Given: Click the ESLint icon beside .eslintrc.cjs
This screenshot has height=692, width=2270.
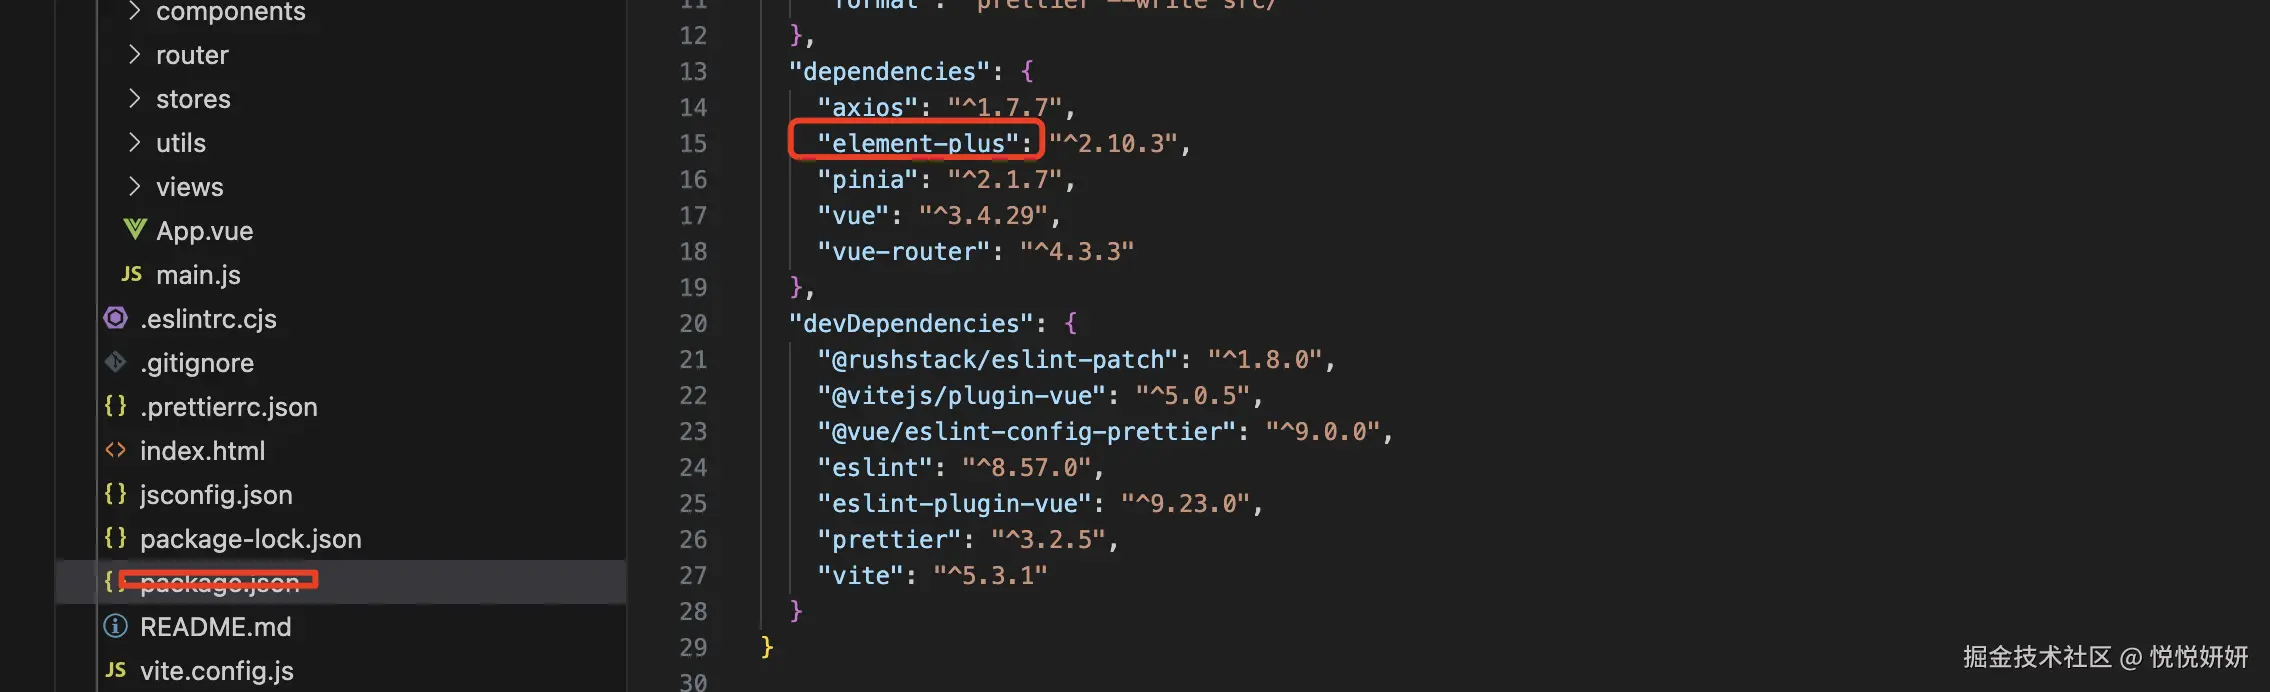Looking at the screenshot, I should [116, 318].
